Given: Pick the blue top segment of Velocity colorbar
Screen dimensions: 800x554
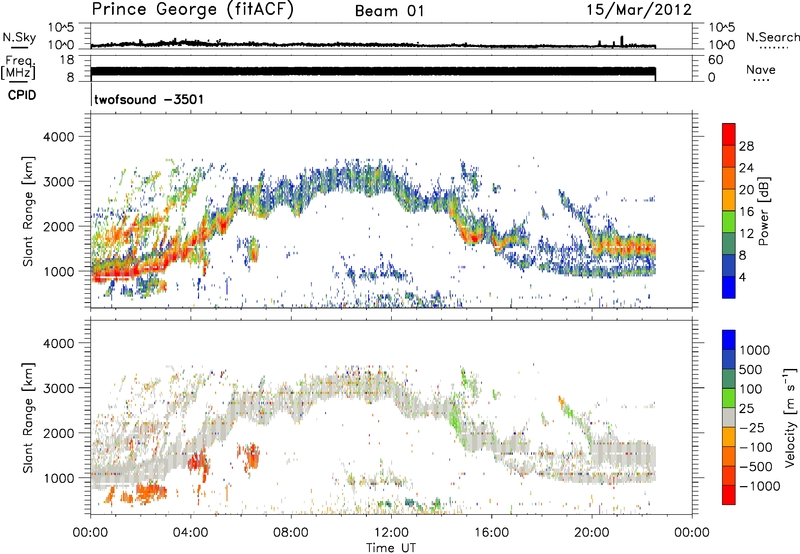Looking at the screenshot, I should point(729,340).
